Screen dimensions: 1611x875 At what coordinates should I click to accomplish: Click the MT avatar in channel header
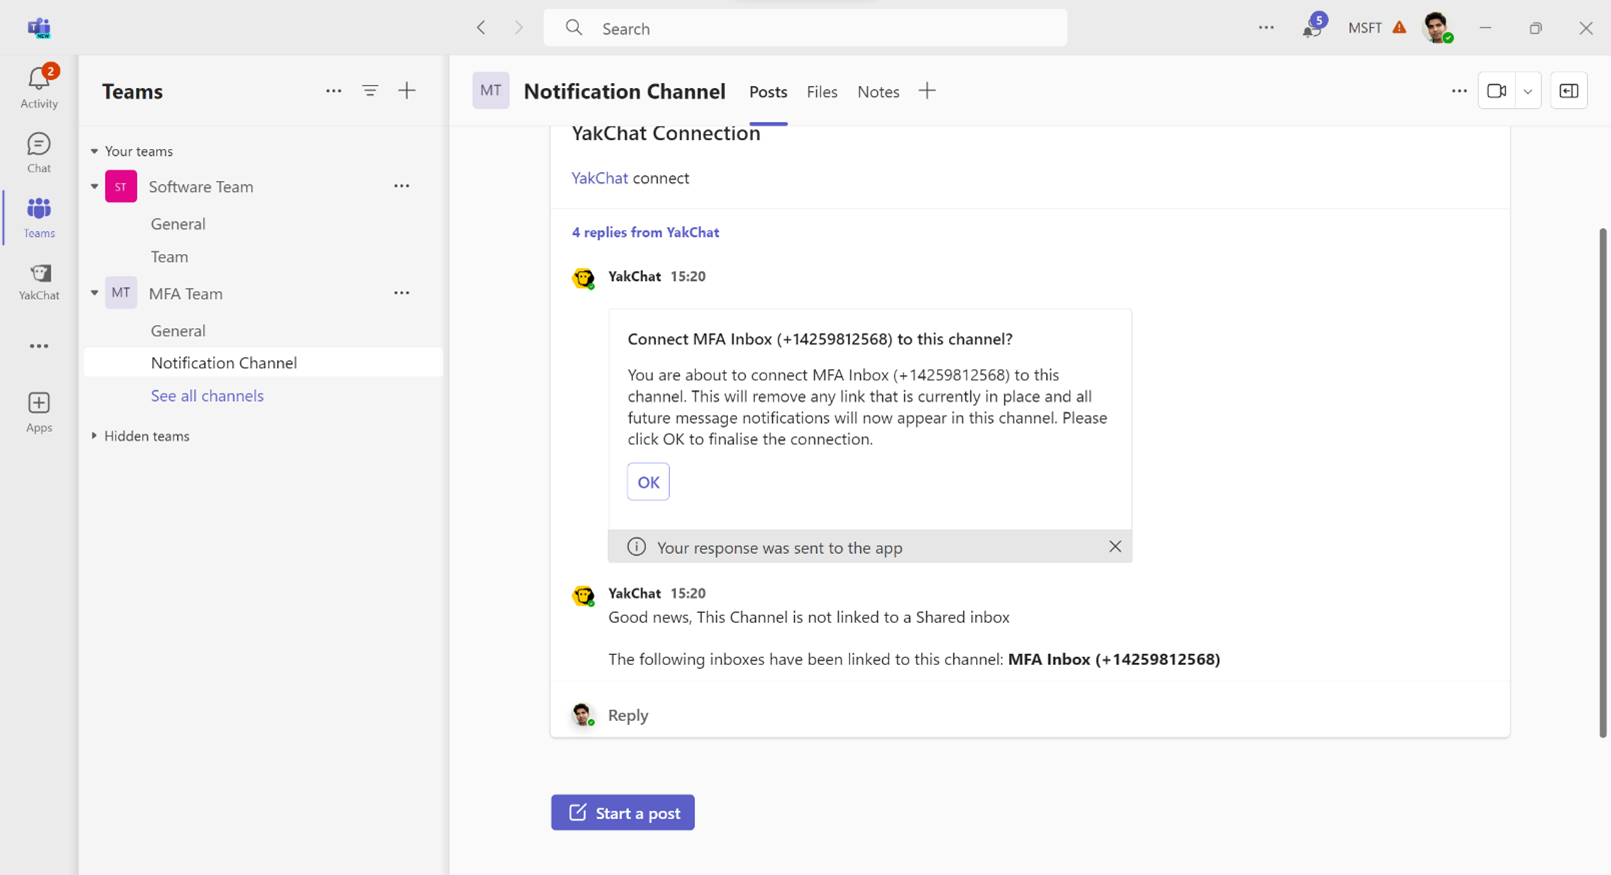[491, 91]
